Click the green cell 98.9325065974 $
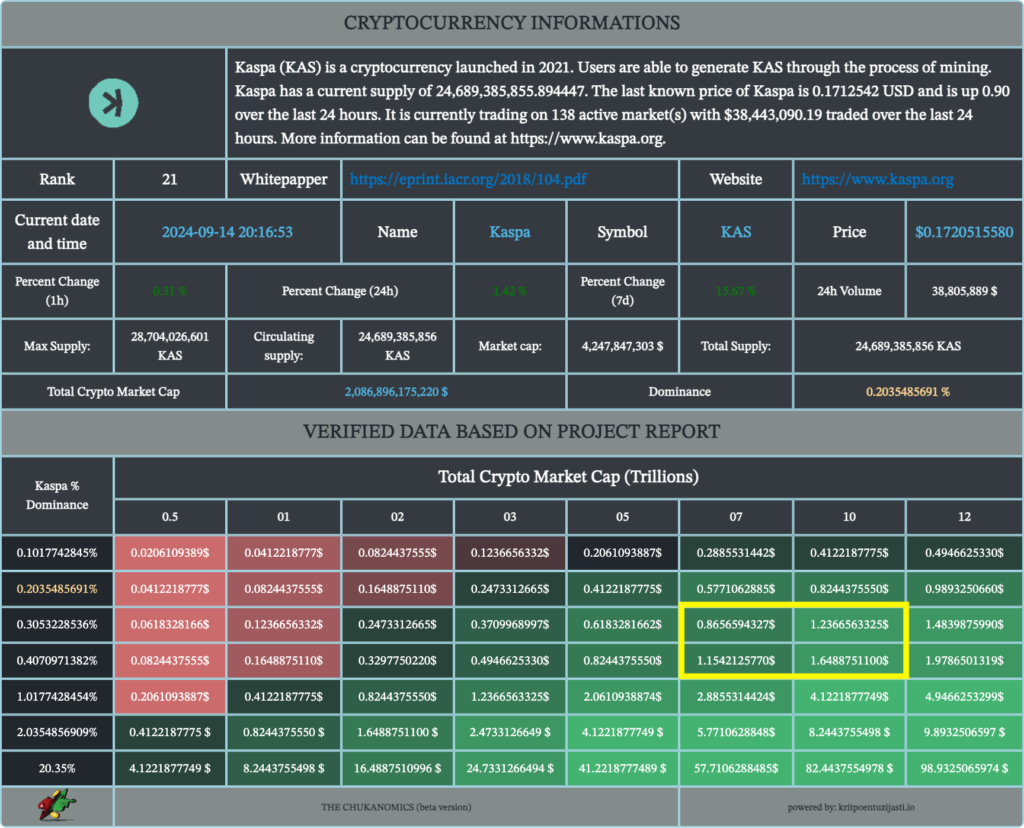Image resolution: width=1024 pixels, height=828 pixels. [x=963, y=767]
